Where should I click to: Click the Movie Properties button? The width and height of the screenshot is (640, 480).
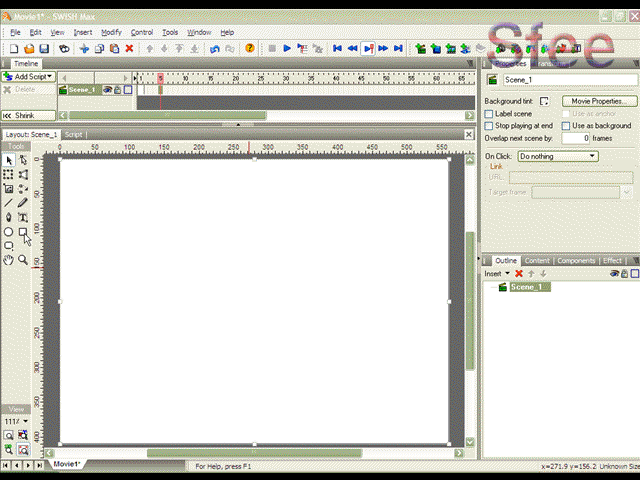coord(598,101)
